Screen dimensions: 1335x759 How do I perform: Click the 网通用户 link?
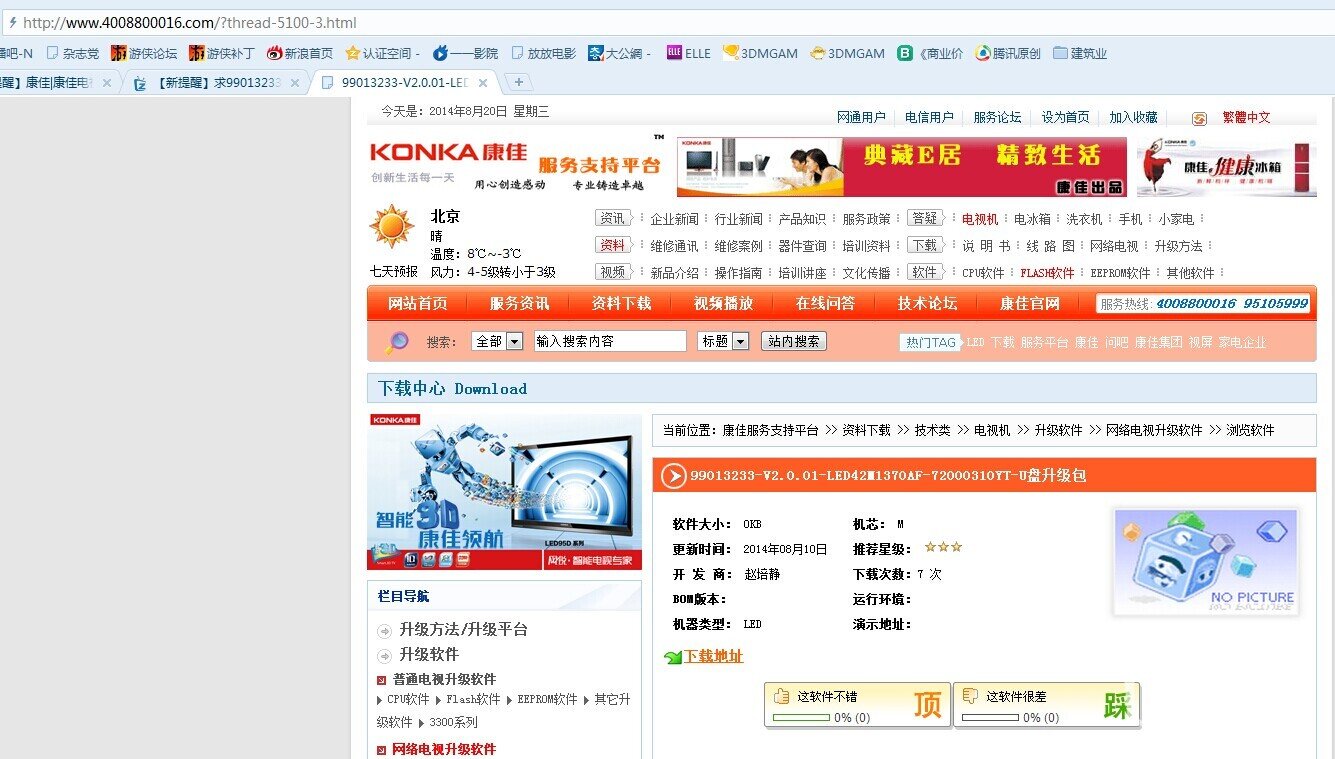pyautogui.click(x=861, y=117)
